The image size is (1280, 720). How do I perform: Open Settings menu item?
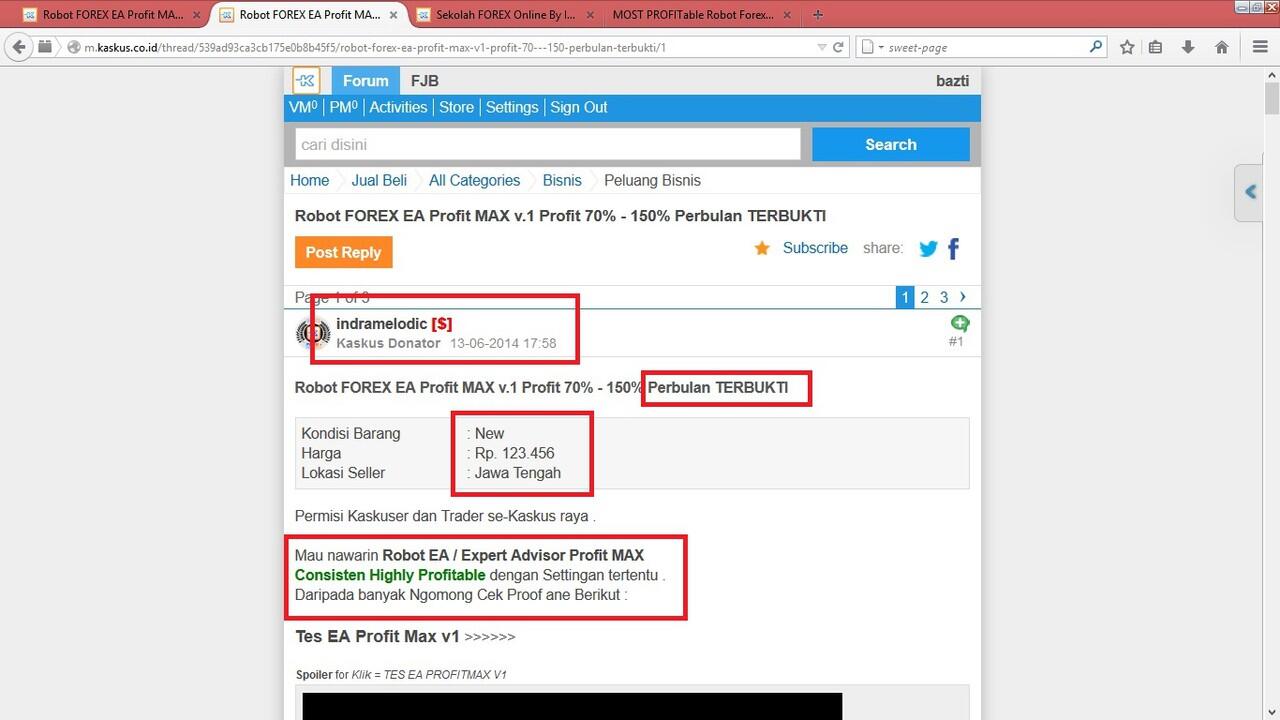(512, 107)
